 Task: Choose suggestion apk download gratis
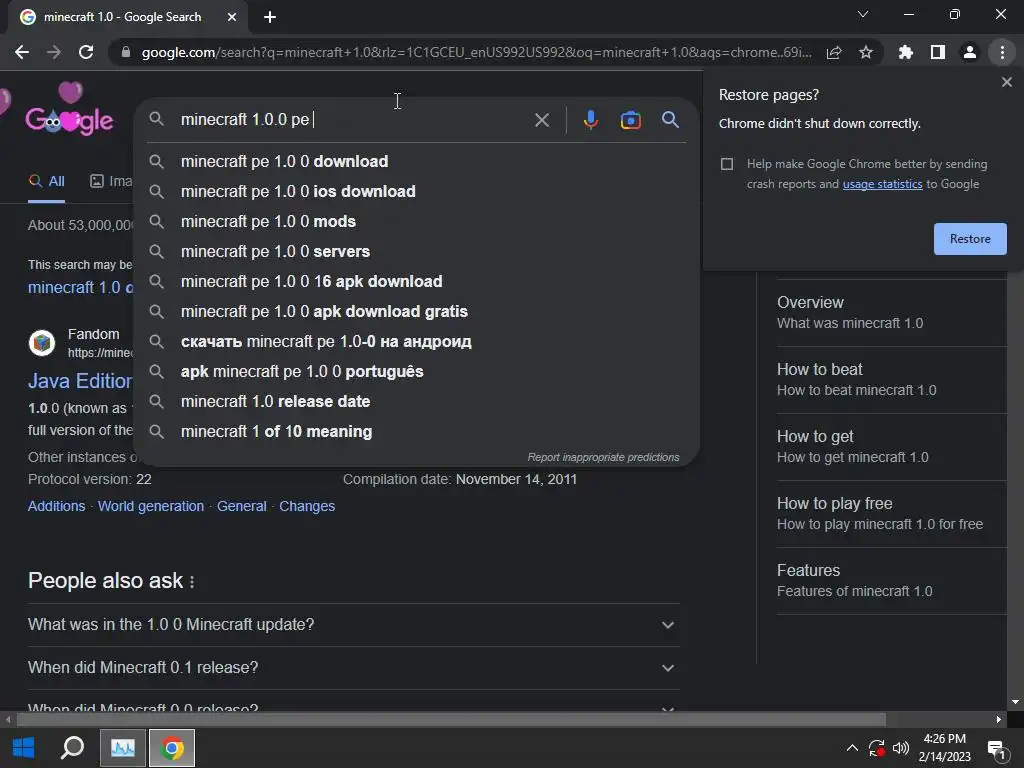click(417, 312)
